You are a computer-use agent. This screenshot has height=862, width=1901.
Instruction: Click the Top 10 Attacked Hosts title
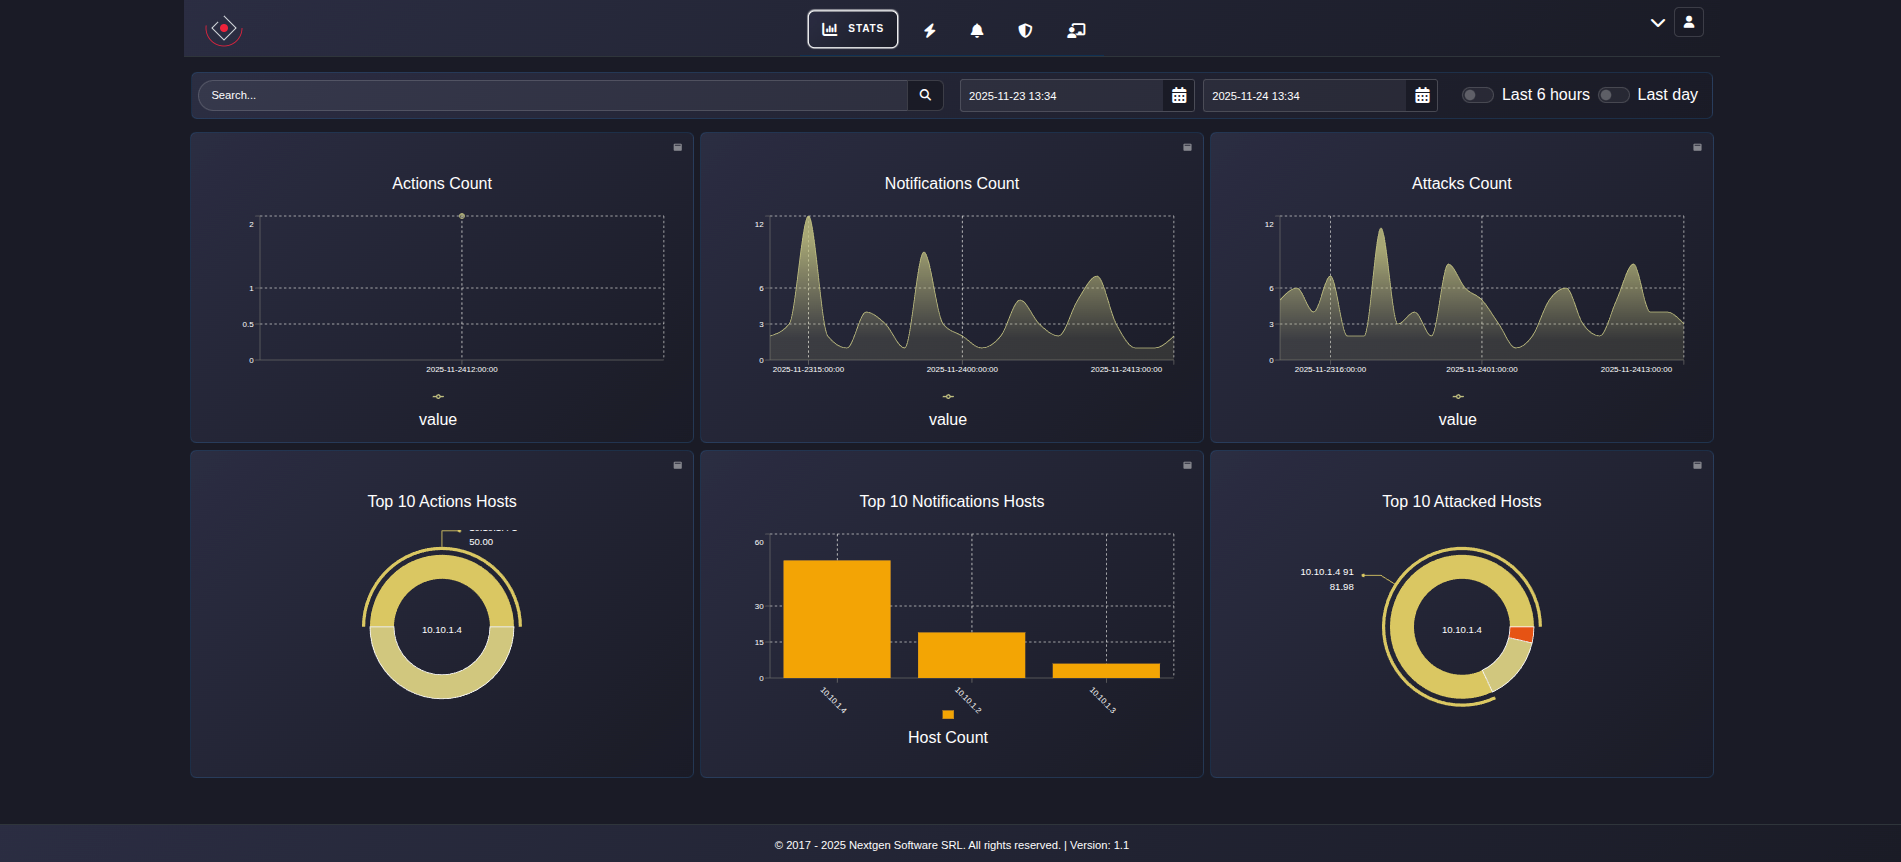pos(1462,501)
